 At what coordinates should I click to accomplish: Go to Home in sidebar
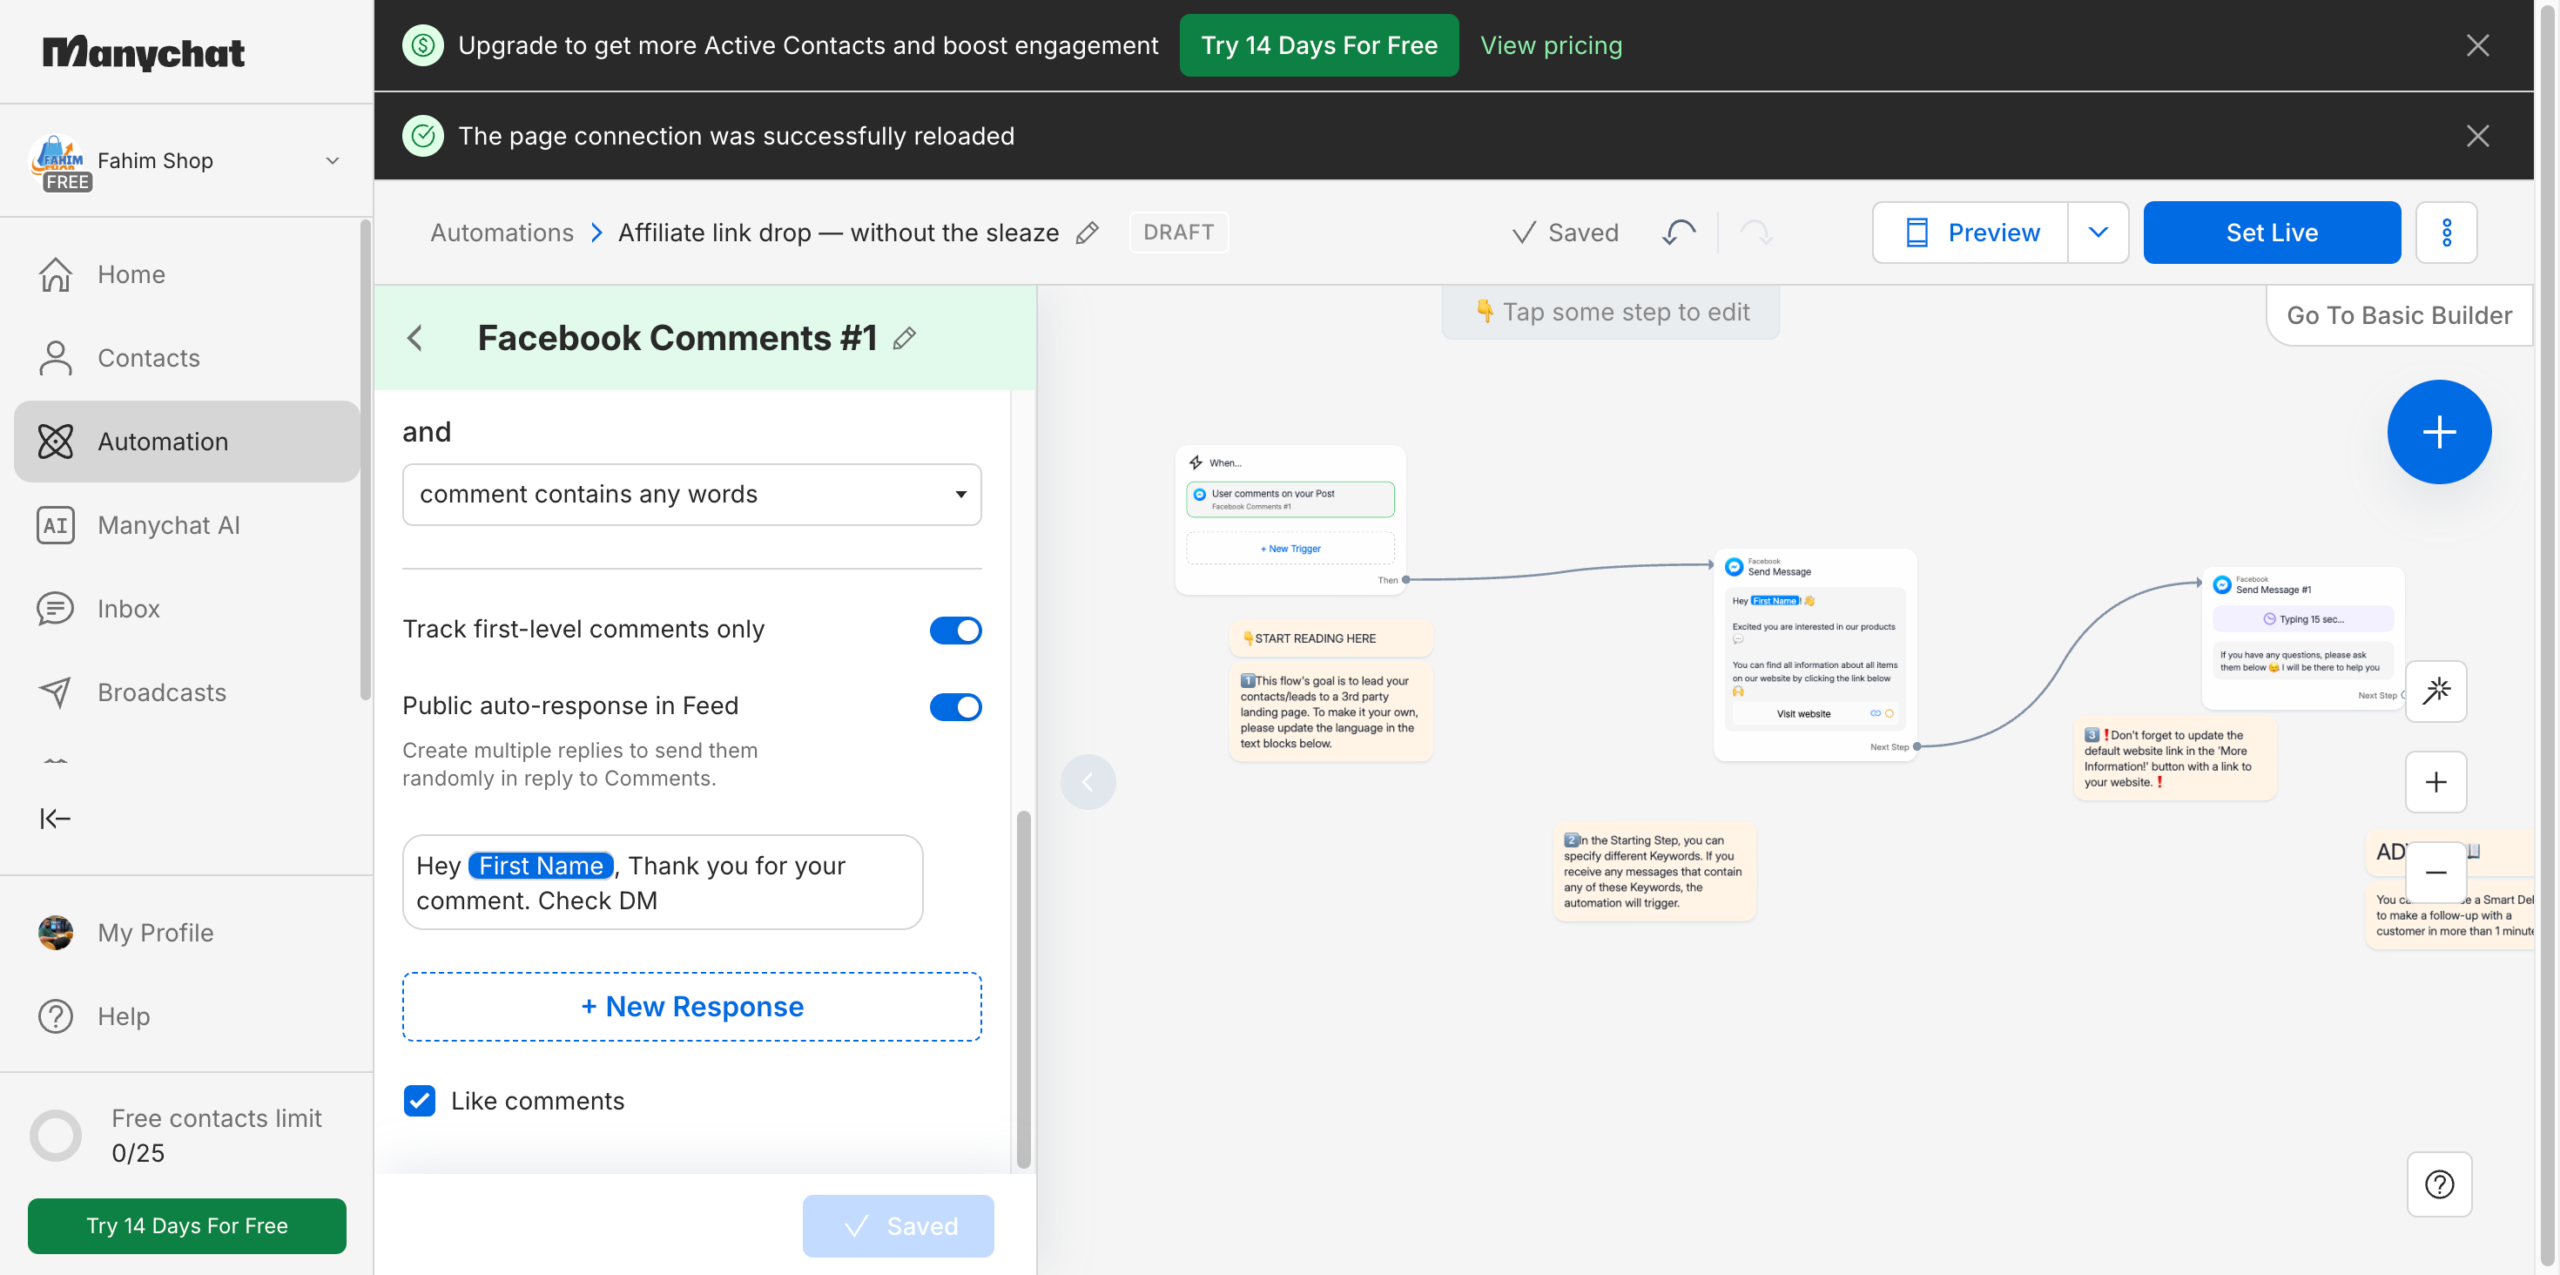(186, 274)
